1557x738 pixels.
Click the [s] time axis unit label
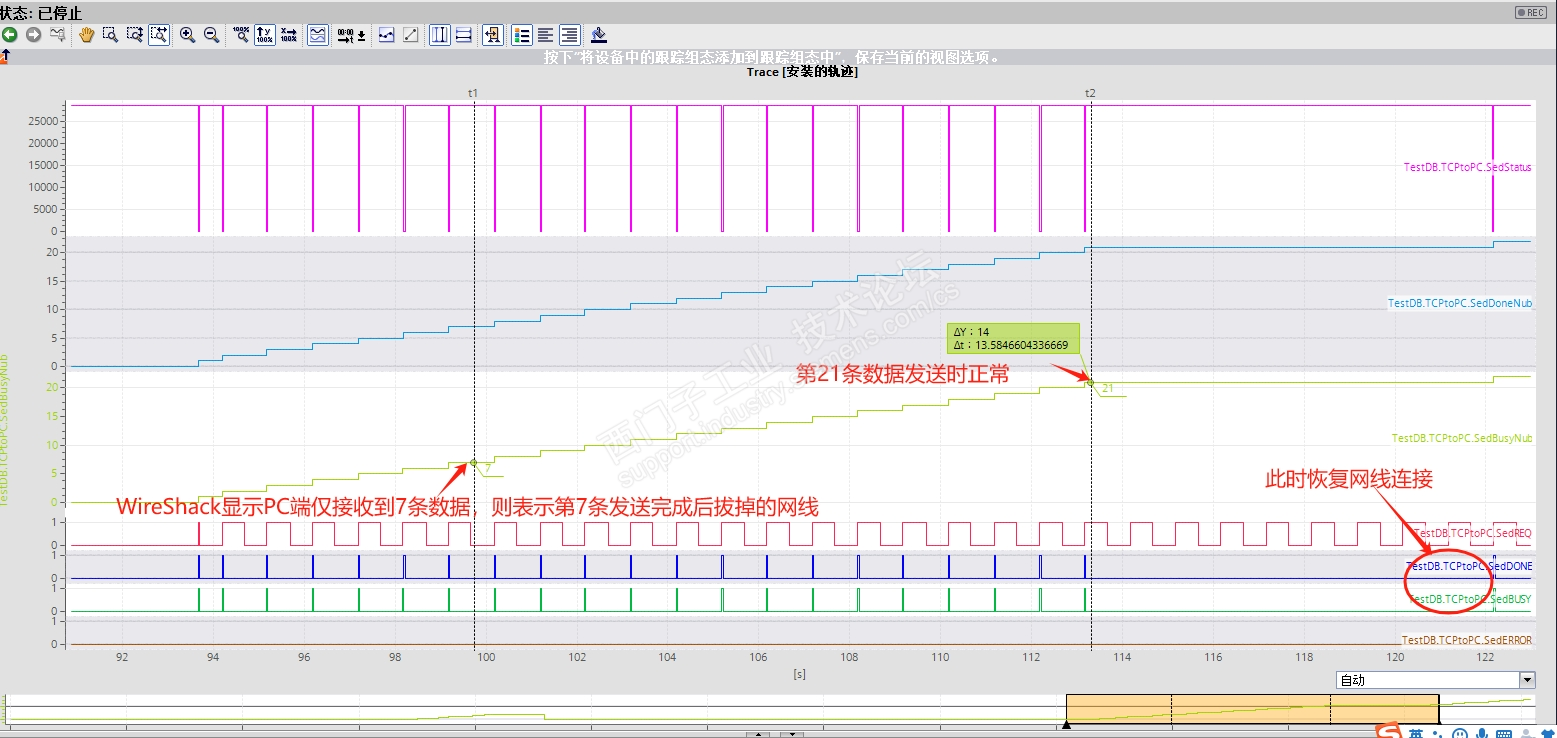(799, 674)
